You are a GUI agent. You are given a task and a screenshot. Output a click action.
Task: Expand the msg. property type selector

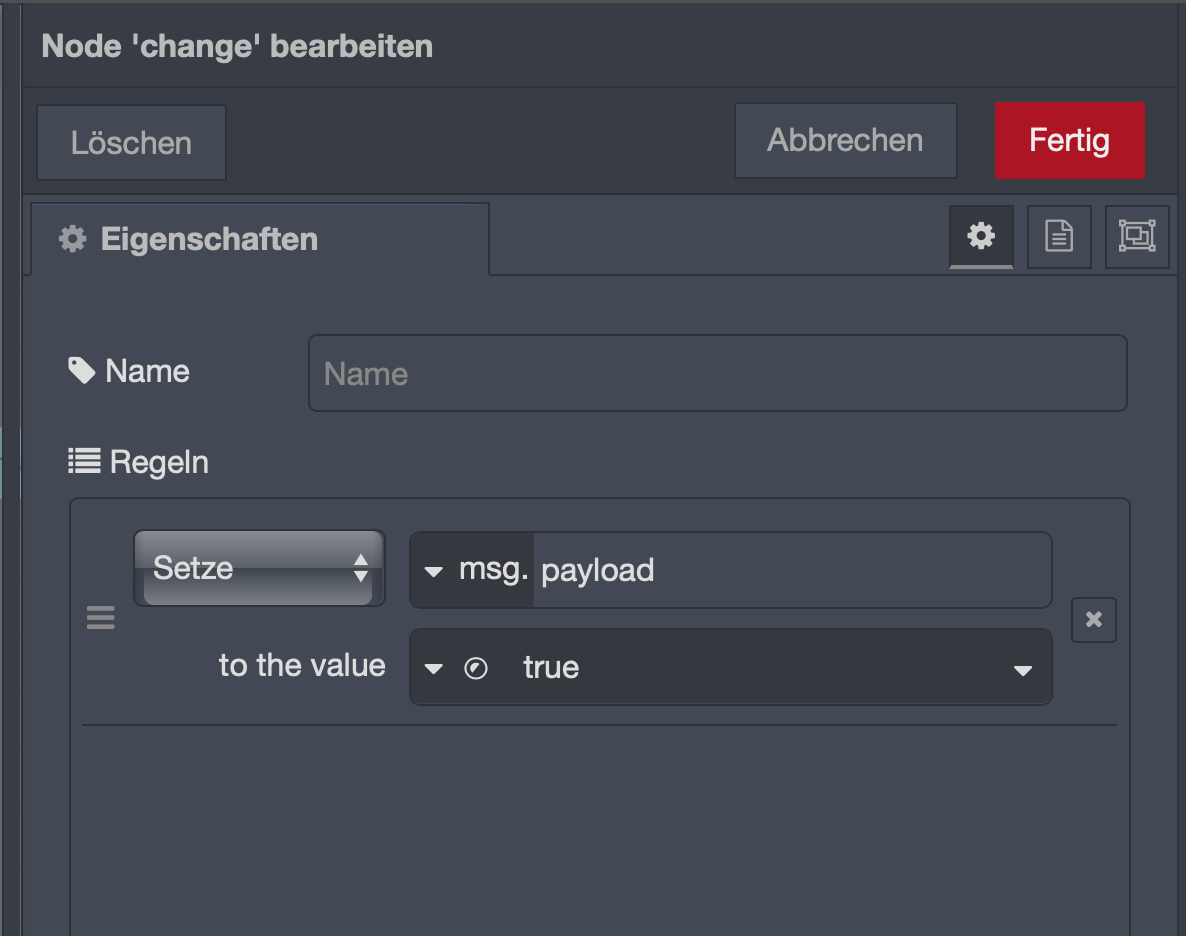point(472,570)
